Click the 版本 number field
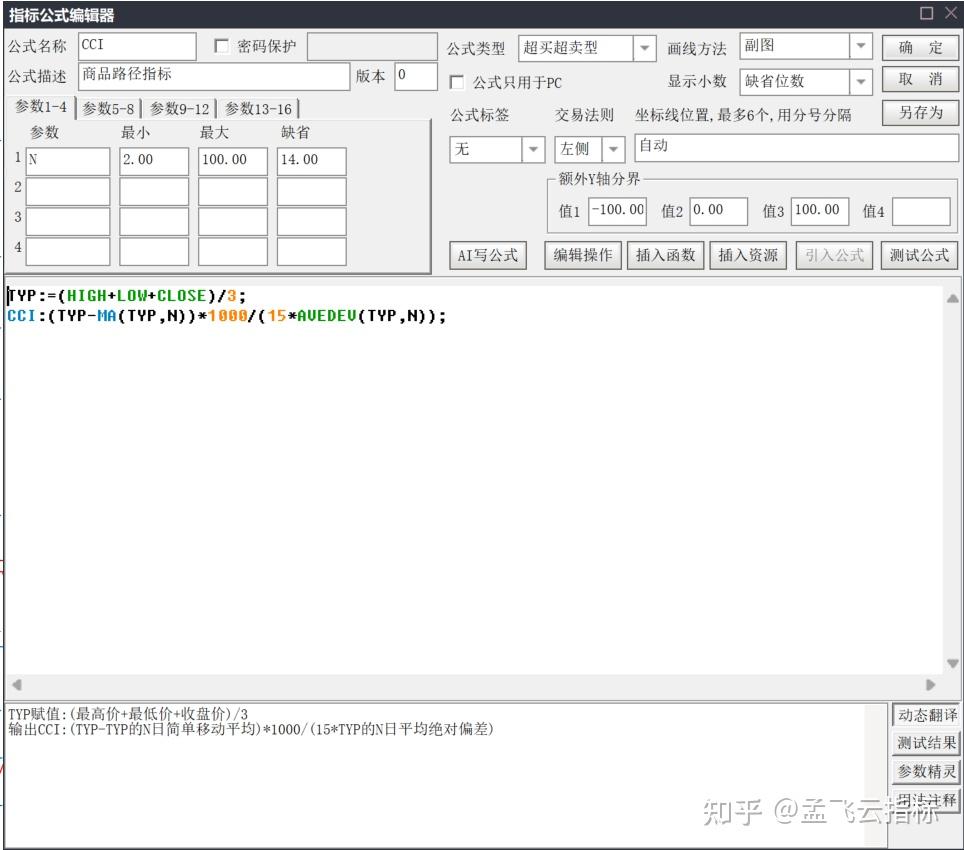Screen dimensions: 964x850 click(x=416, y=76)
